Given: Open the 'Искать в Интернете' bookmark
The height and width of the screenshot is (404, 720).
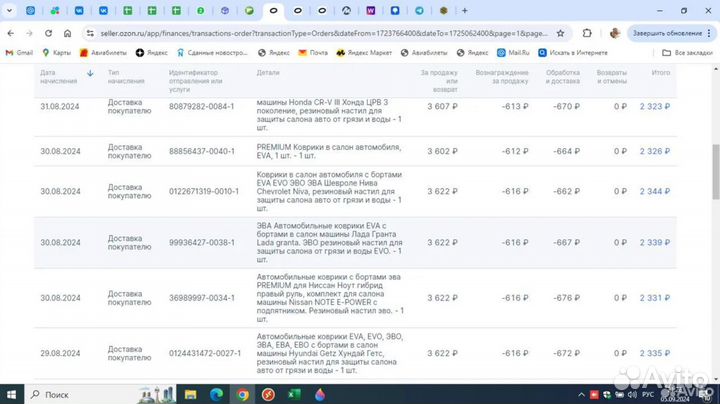Looking at the screenshot, I should [573, 53].
